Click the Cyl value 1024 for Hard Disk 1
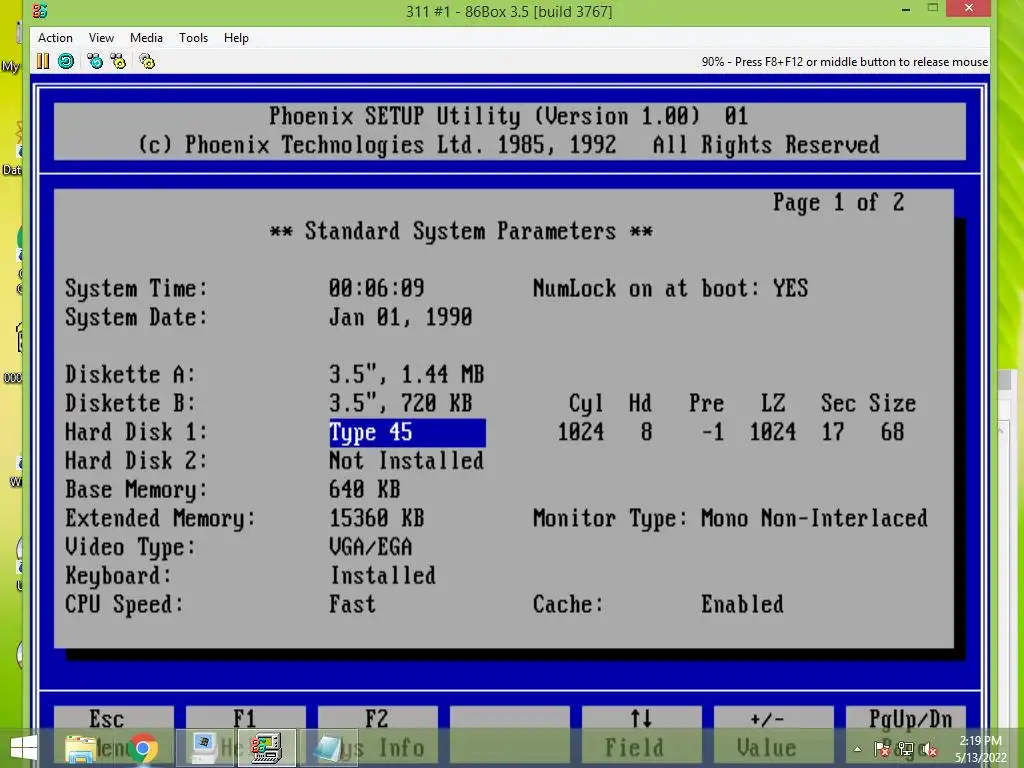Screen dimensions: 1024x768 [581, 432]
